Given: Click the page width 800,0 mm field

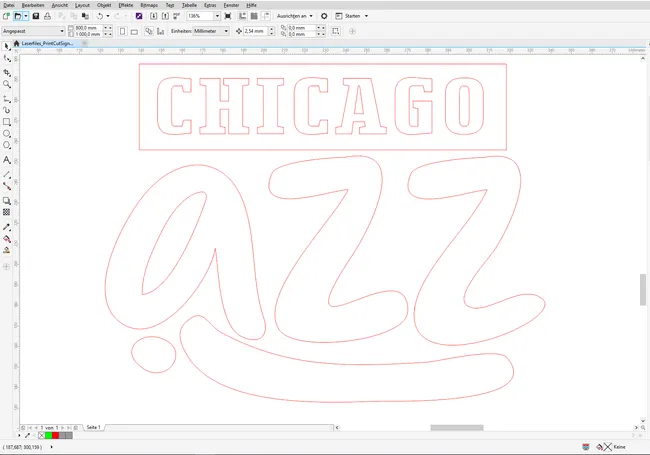Looking at the screenshot, I should [x=88, y=28].
